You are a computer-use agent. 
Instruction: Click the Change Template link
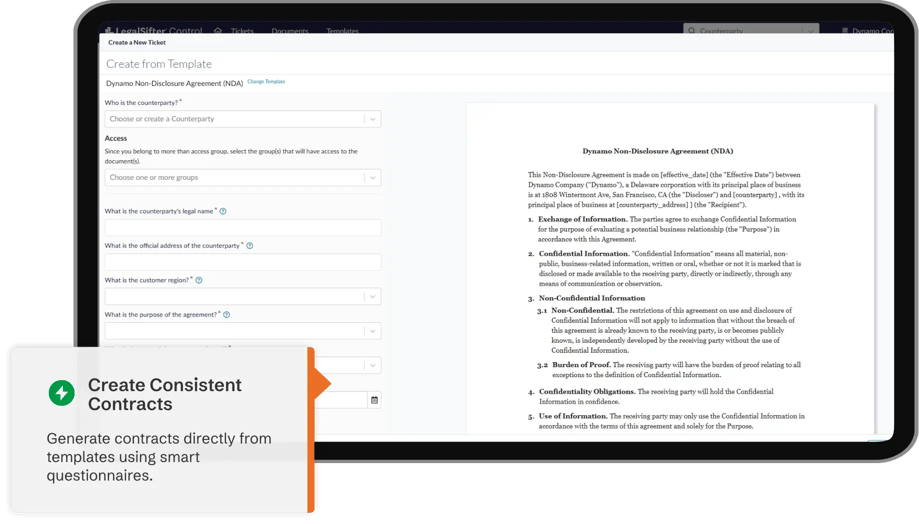[x=266, y=81]
